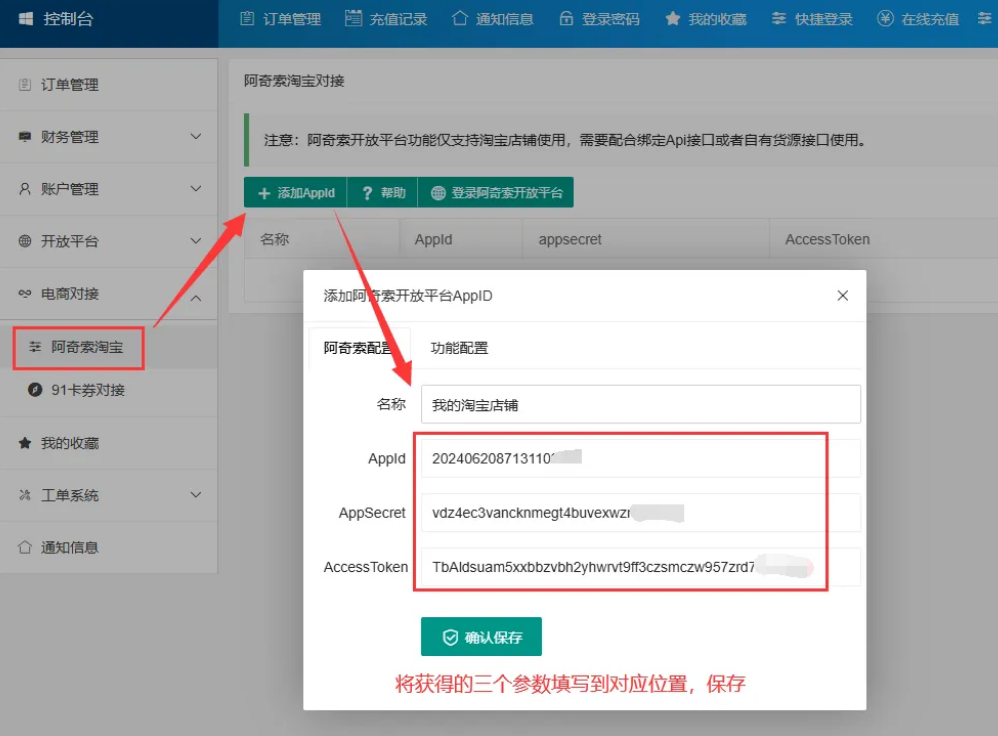Switch to the 功能配置 tab
Image resolution: width=998 pixels, height=736 pixels.
click(459, 348)
